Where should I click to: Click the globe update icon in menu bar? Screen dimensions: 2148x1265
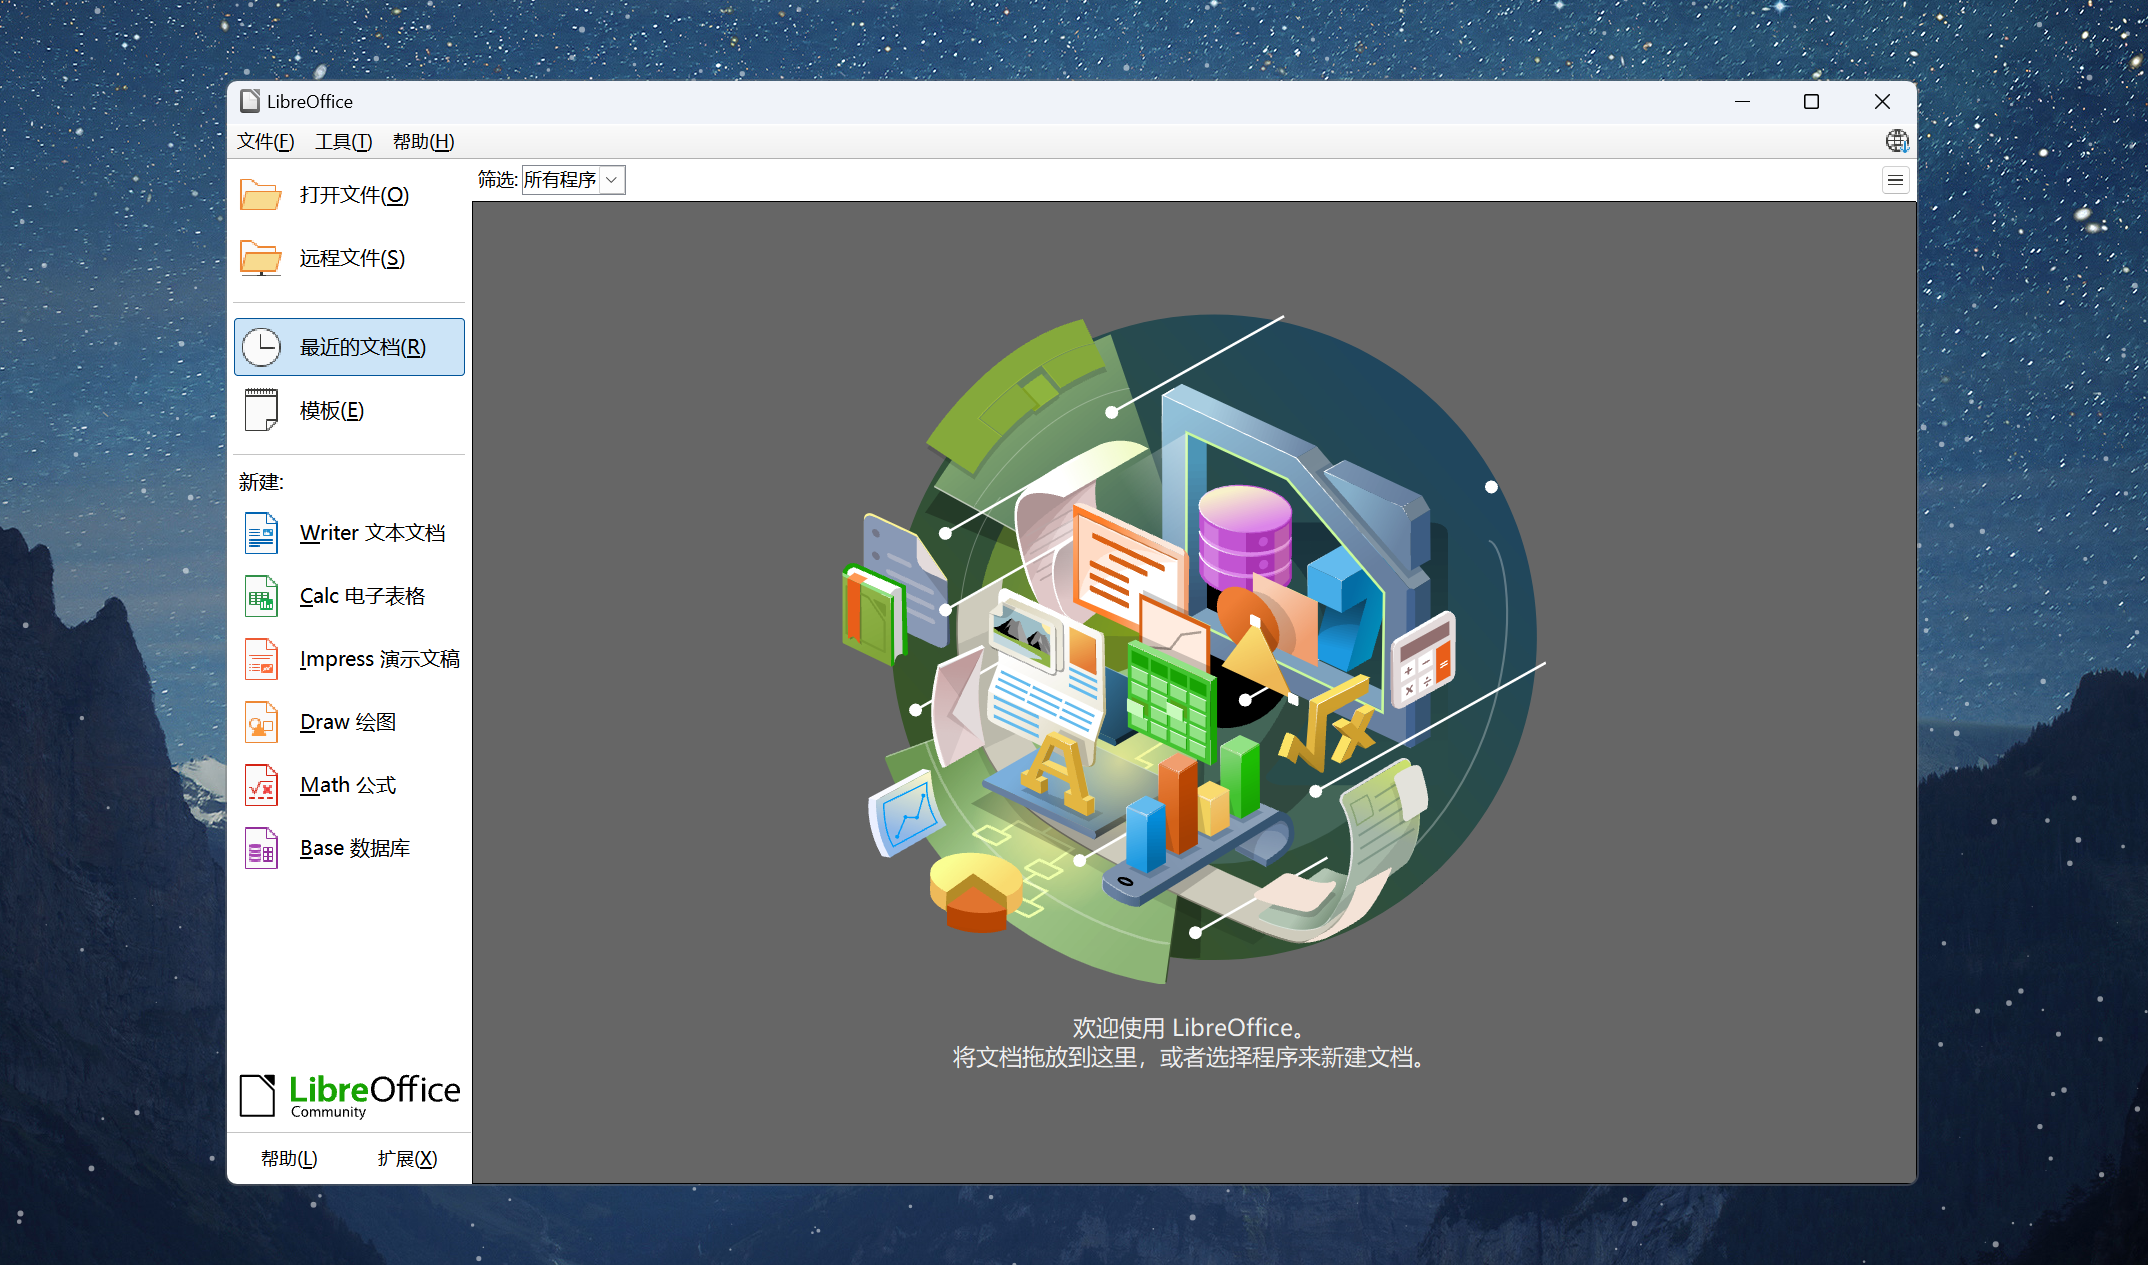[x=1896, y=141]
